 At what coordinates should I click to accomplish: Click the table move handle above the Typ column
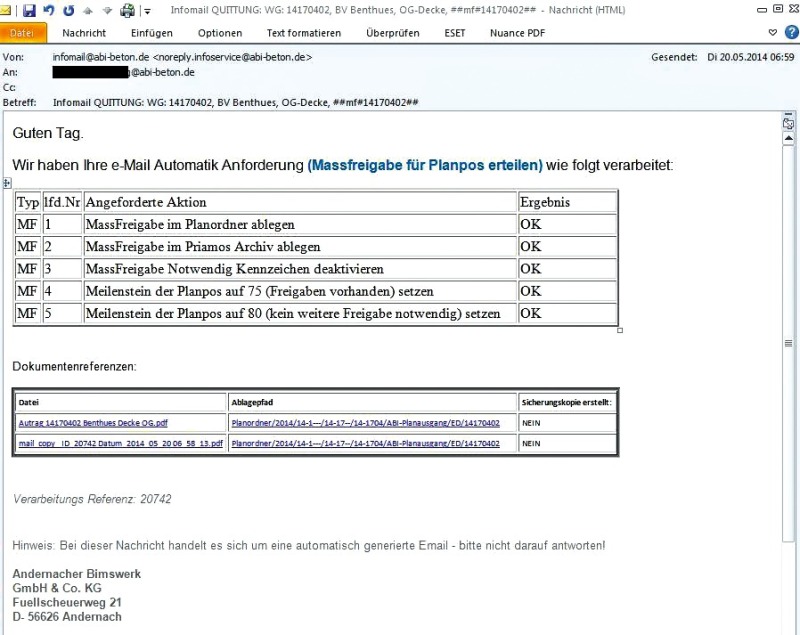tap(7, 183)
